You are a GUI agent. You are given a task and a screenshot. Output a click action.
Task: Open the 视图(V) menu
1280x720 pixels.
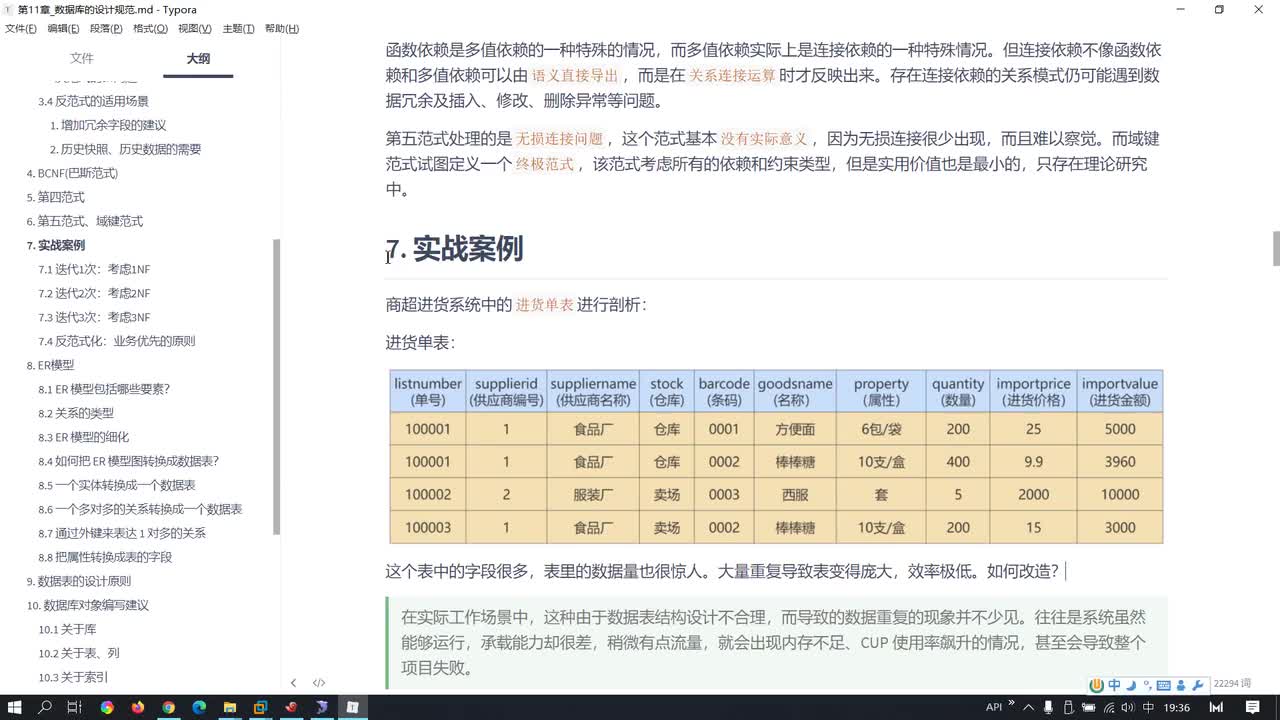[x=194, y=29]
